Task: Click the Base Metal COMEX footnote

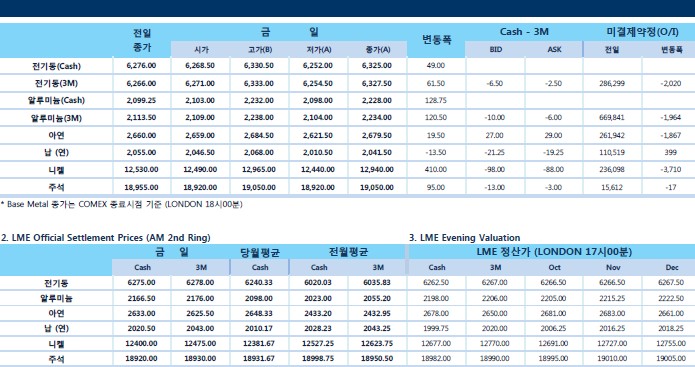Action: pos(121,204)
